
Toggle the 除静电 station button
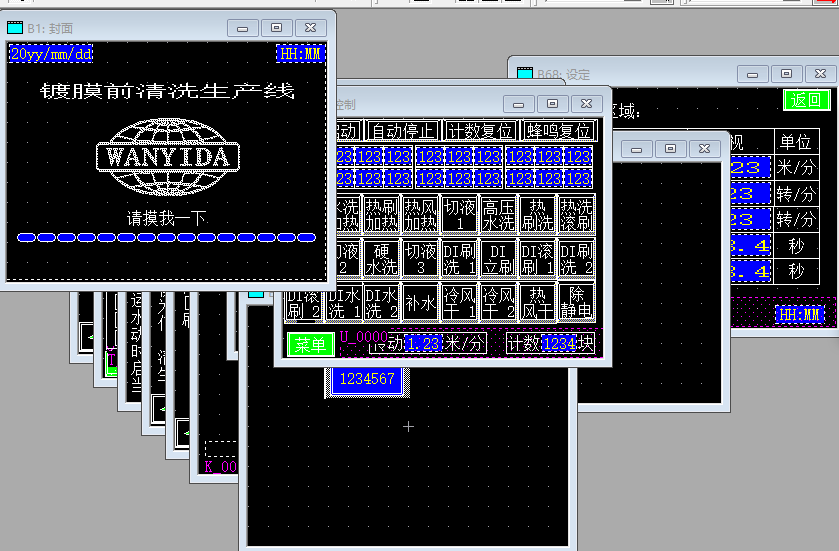point(577,301)
